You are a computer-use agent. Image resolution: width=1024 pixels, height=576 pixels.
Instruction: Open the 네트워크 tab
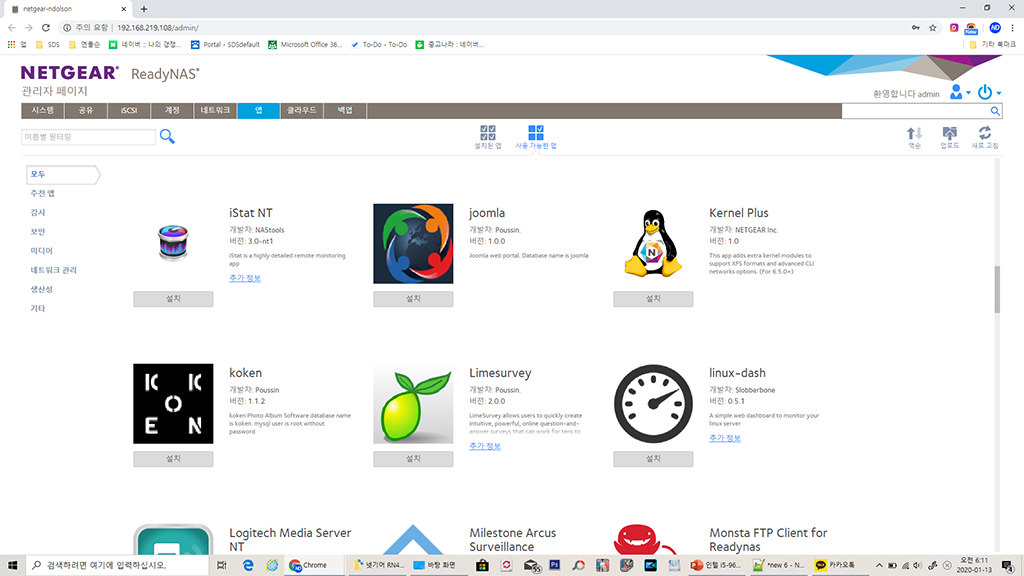click(216, 110)
